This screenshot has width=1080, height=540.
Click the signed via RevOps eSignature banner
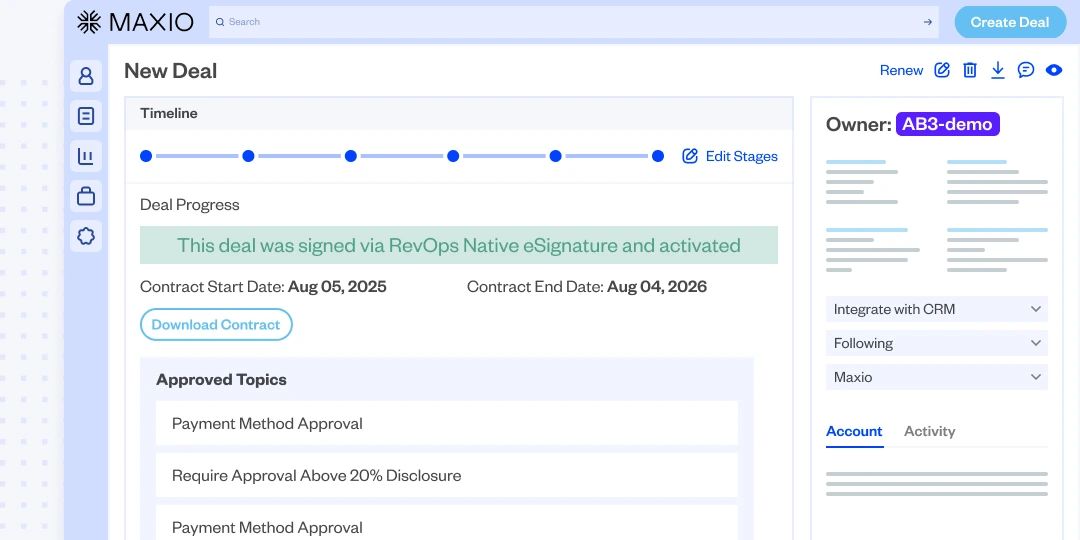click(x=459, y=245)
